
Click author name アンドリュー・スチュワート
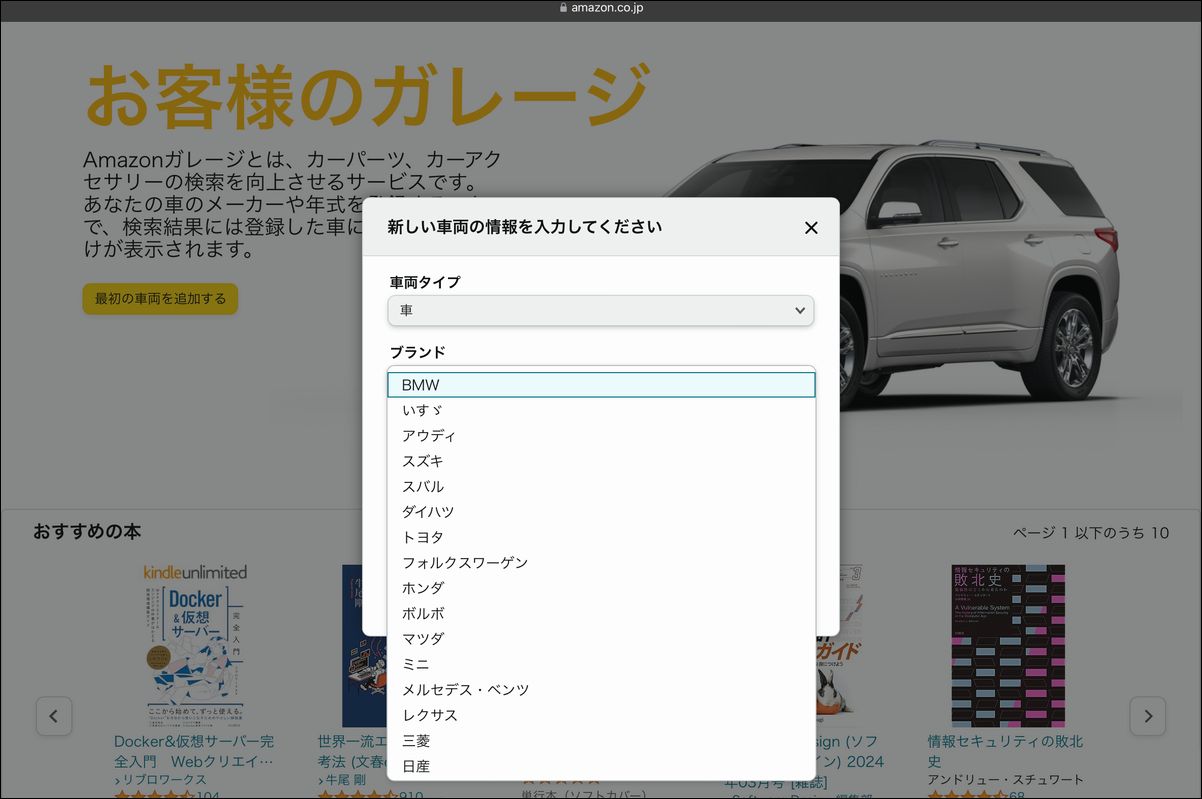1005,780
